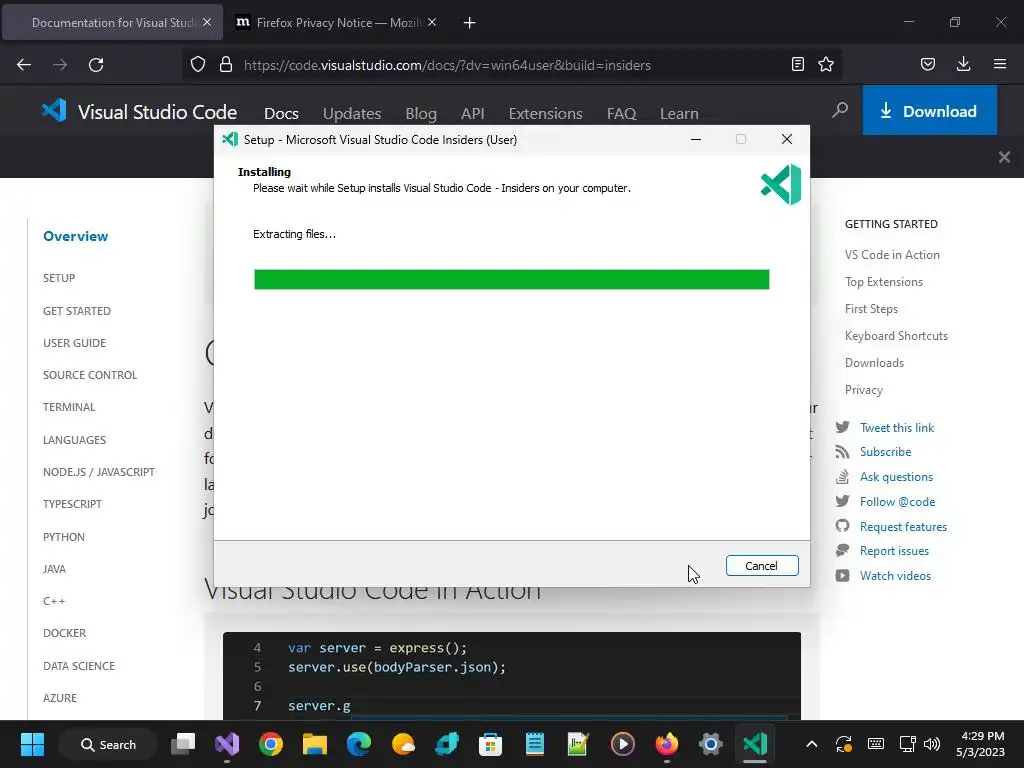
Task: Expand the NODE.JS / JAVASCRIPT section
Action: tap(99, 472)
